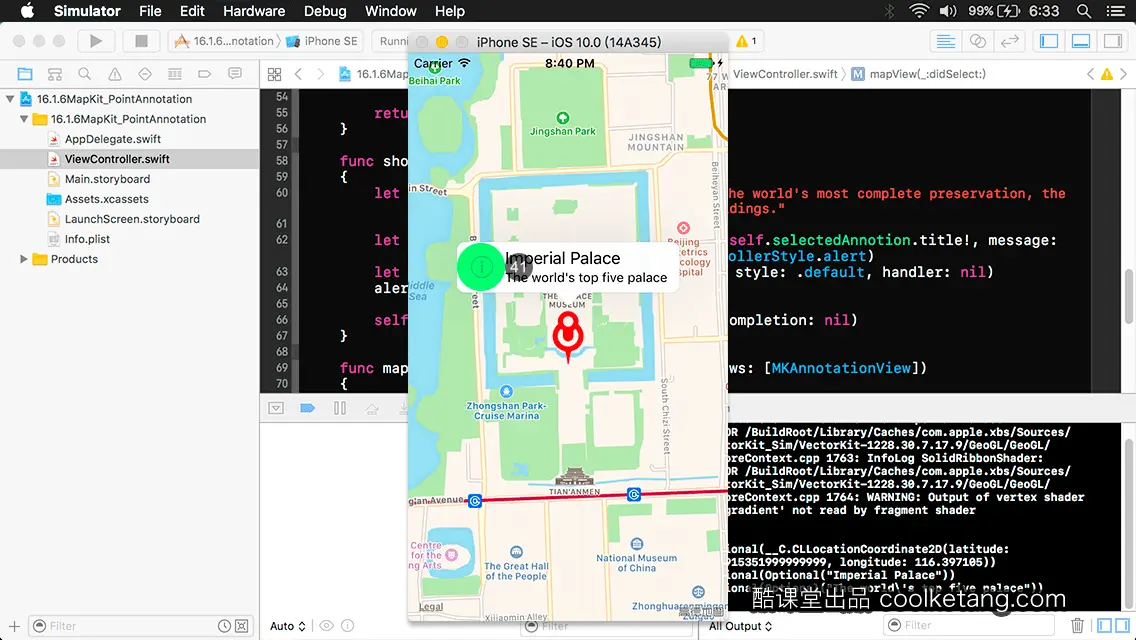Open the Auto variables scope dropdown
This screenshot has height=640, width=1136.
(288, 626)
